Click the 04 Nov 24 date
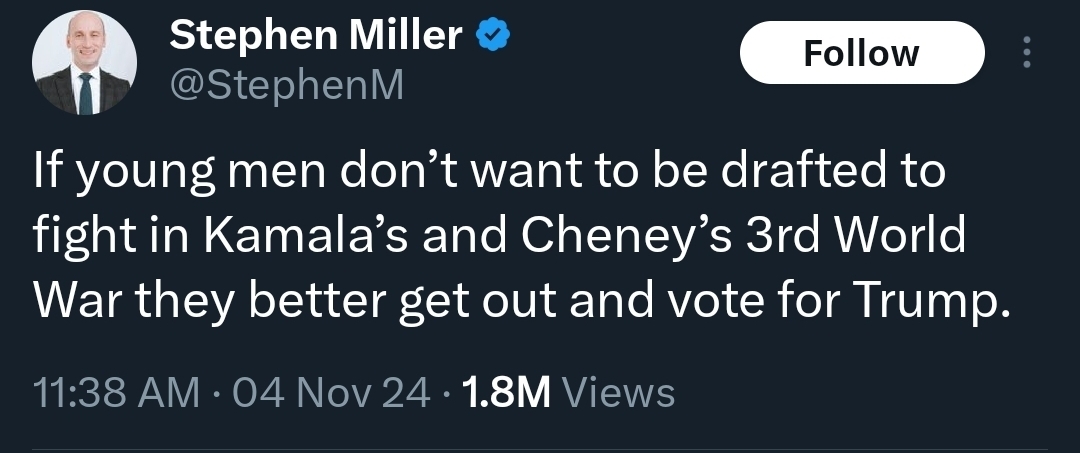Image resolution: width=1080 pixels, height=453 pixels. (330, 392)
